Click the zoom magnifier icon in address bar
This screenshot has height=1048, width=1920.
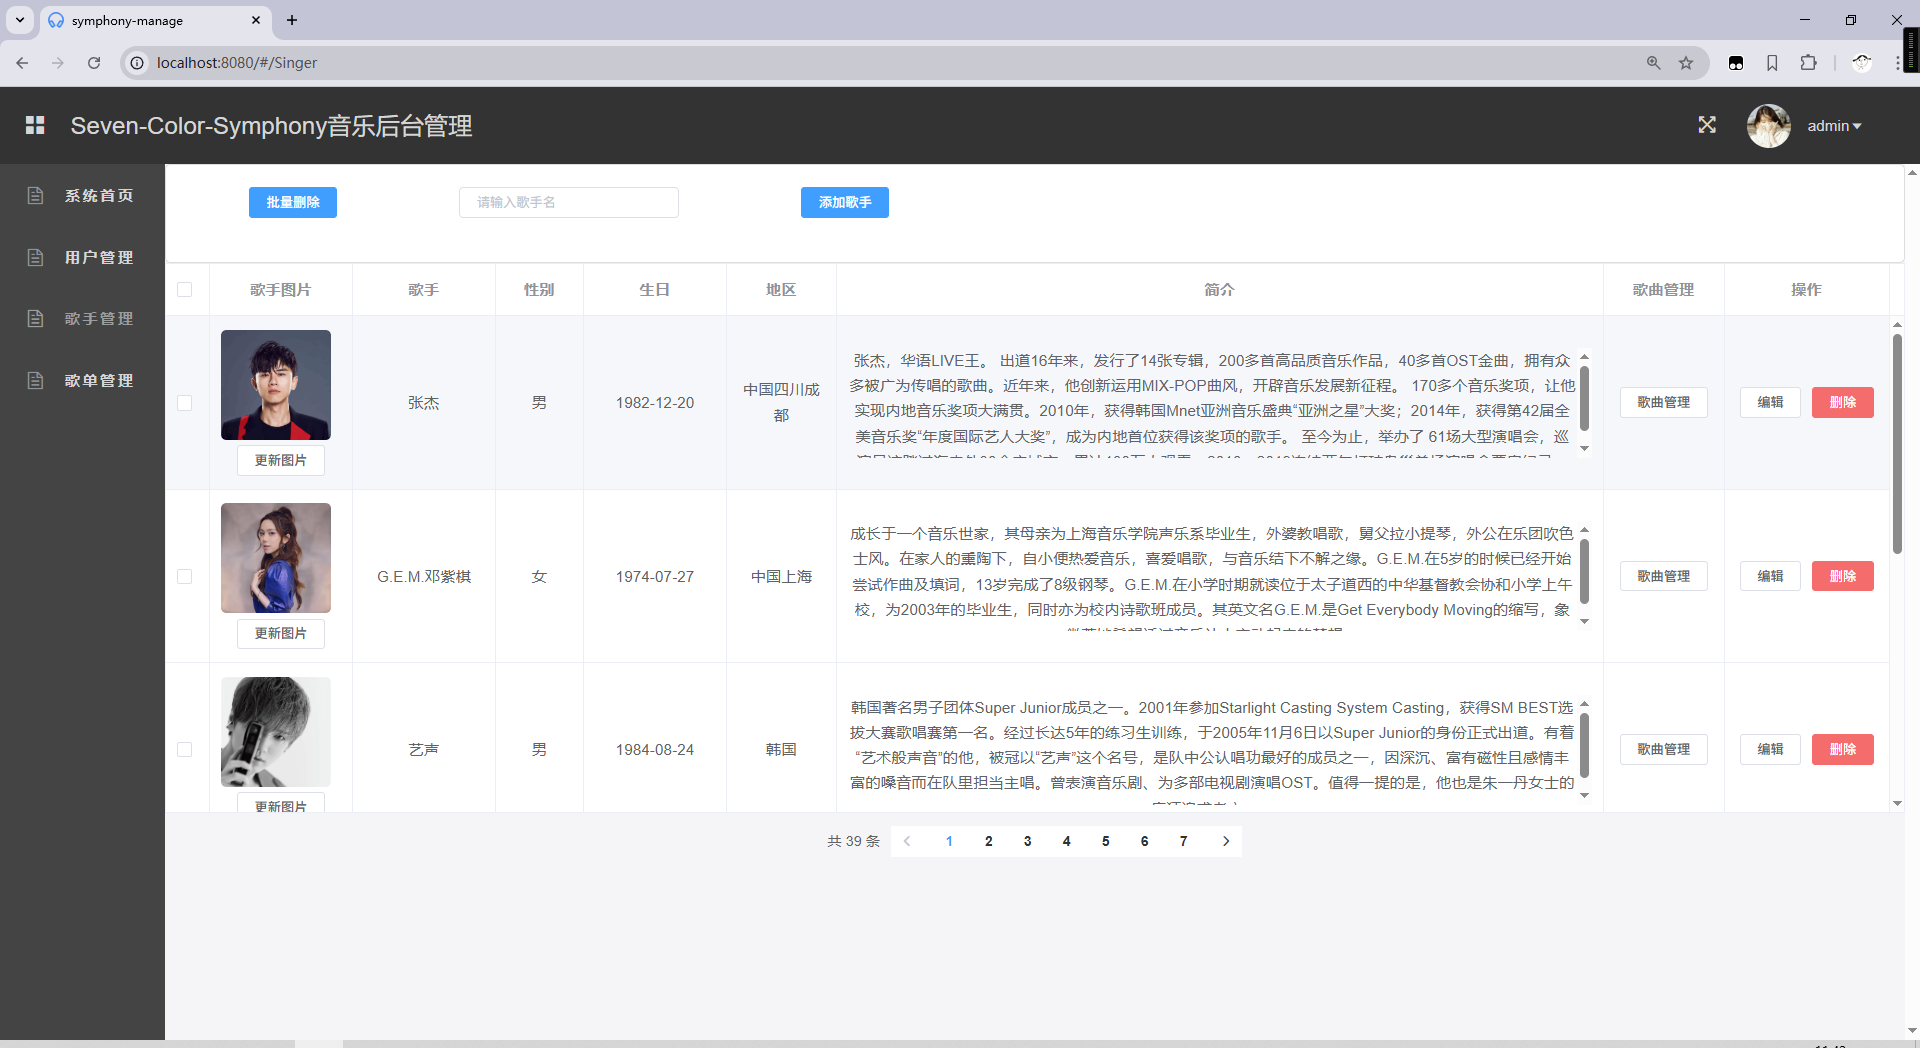click(x=1653, y=63)
